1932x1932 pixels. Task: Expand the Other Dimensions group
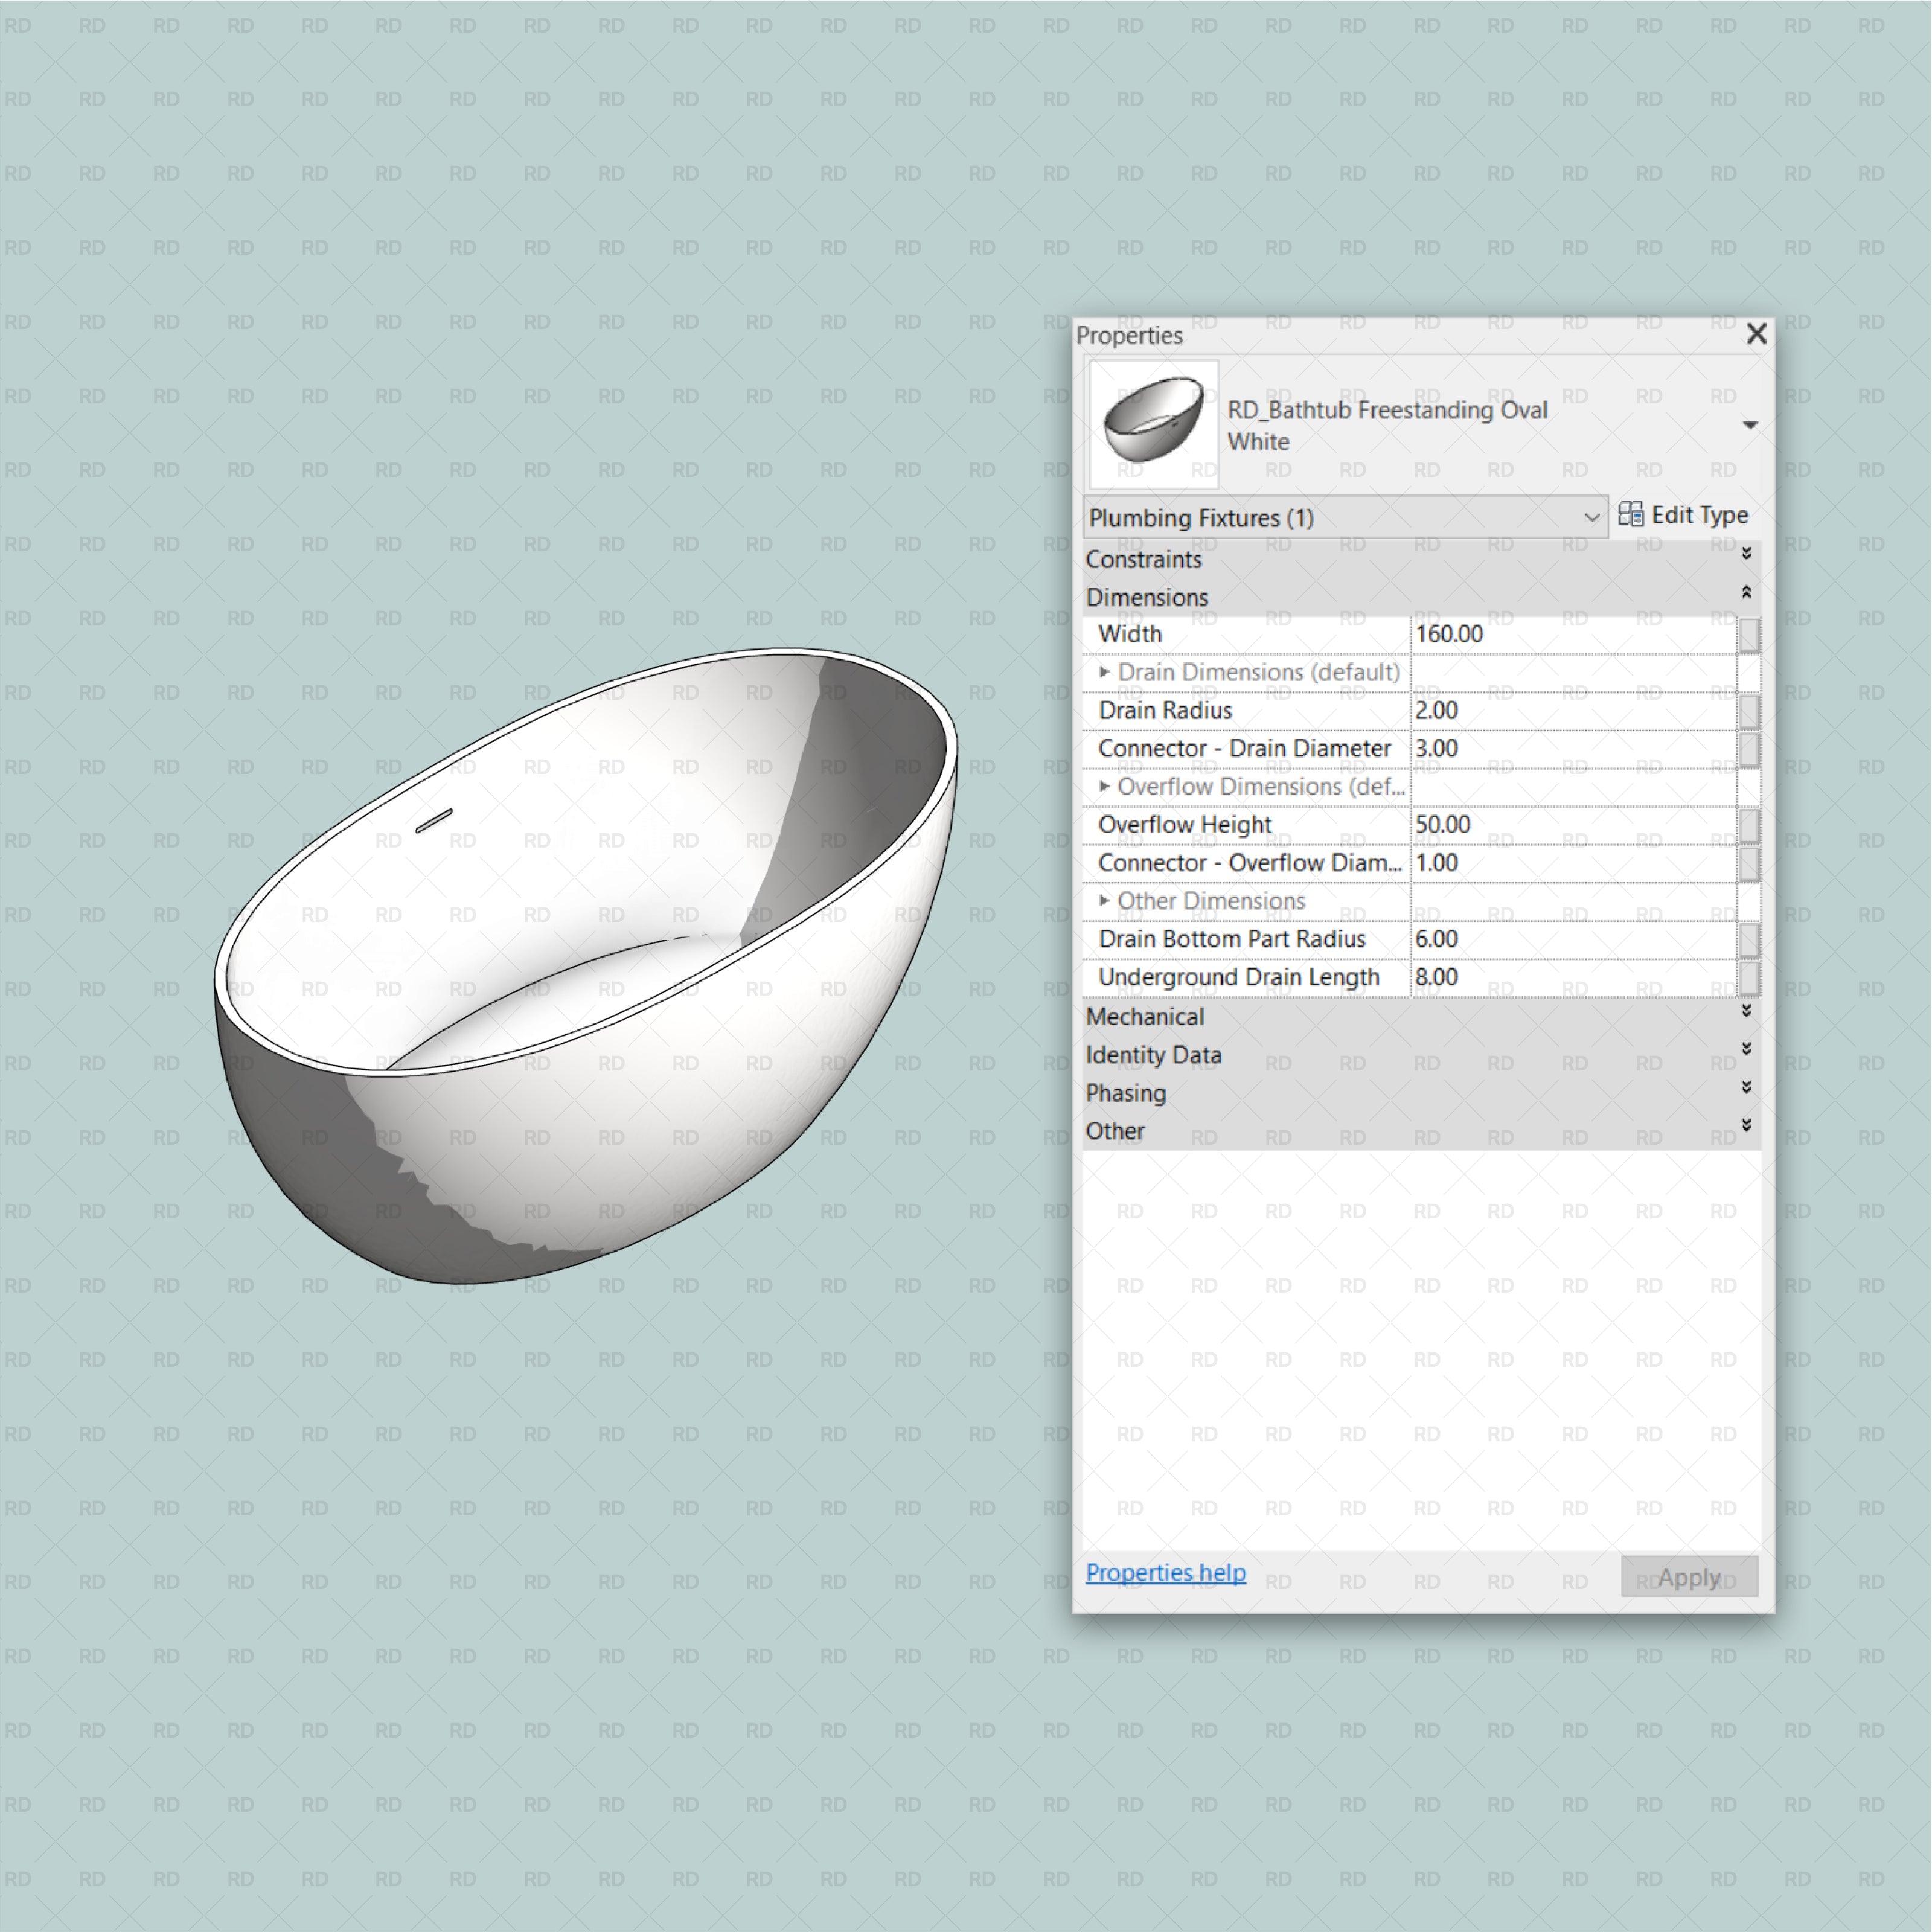pyautogui.click(x=1106, y=900)
